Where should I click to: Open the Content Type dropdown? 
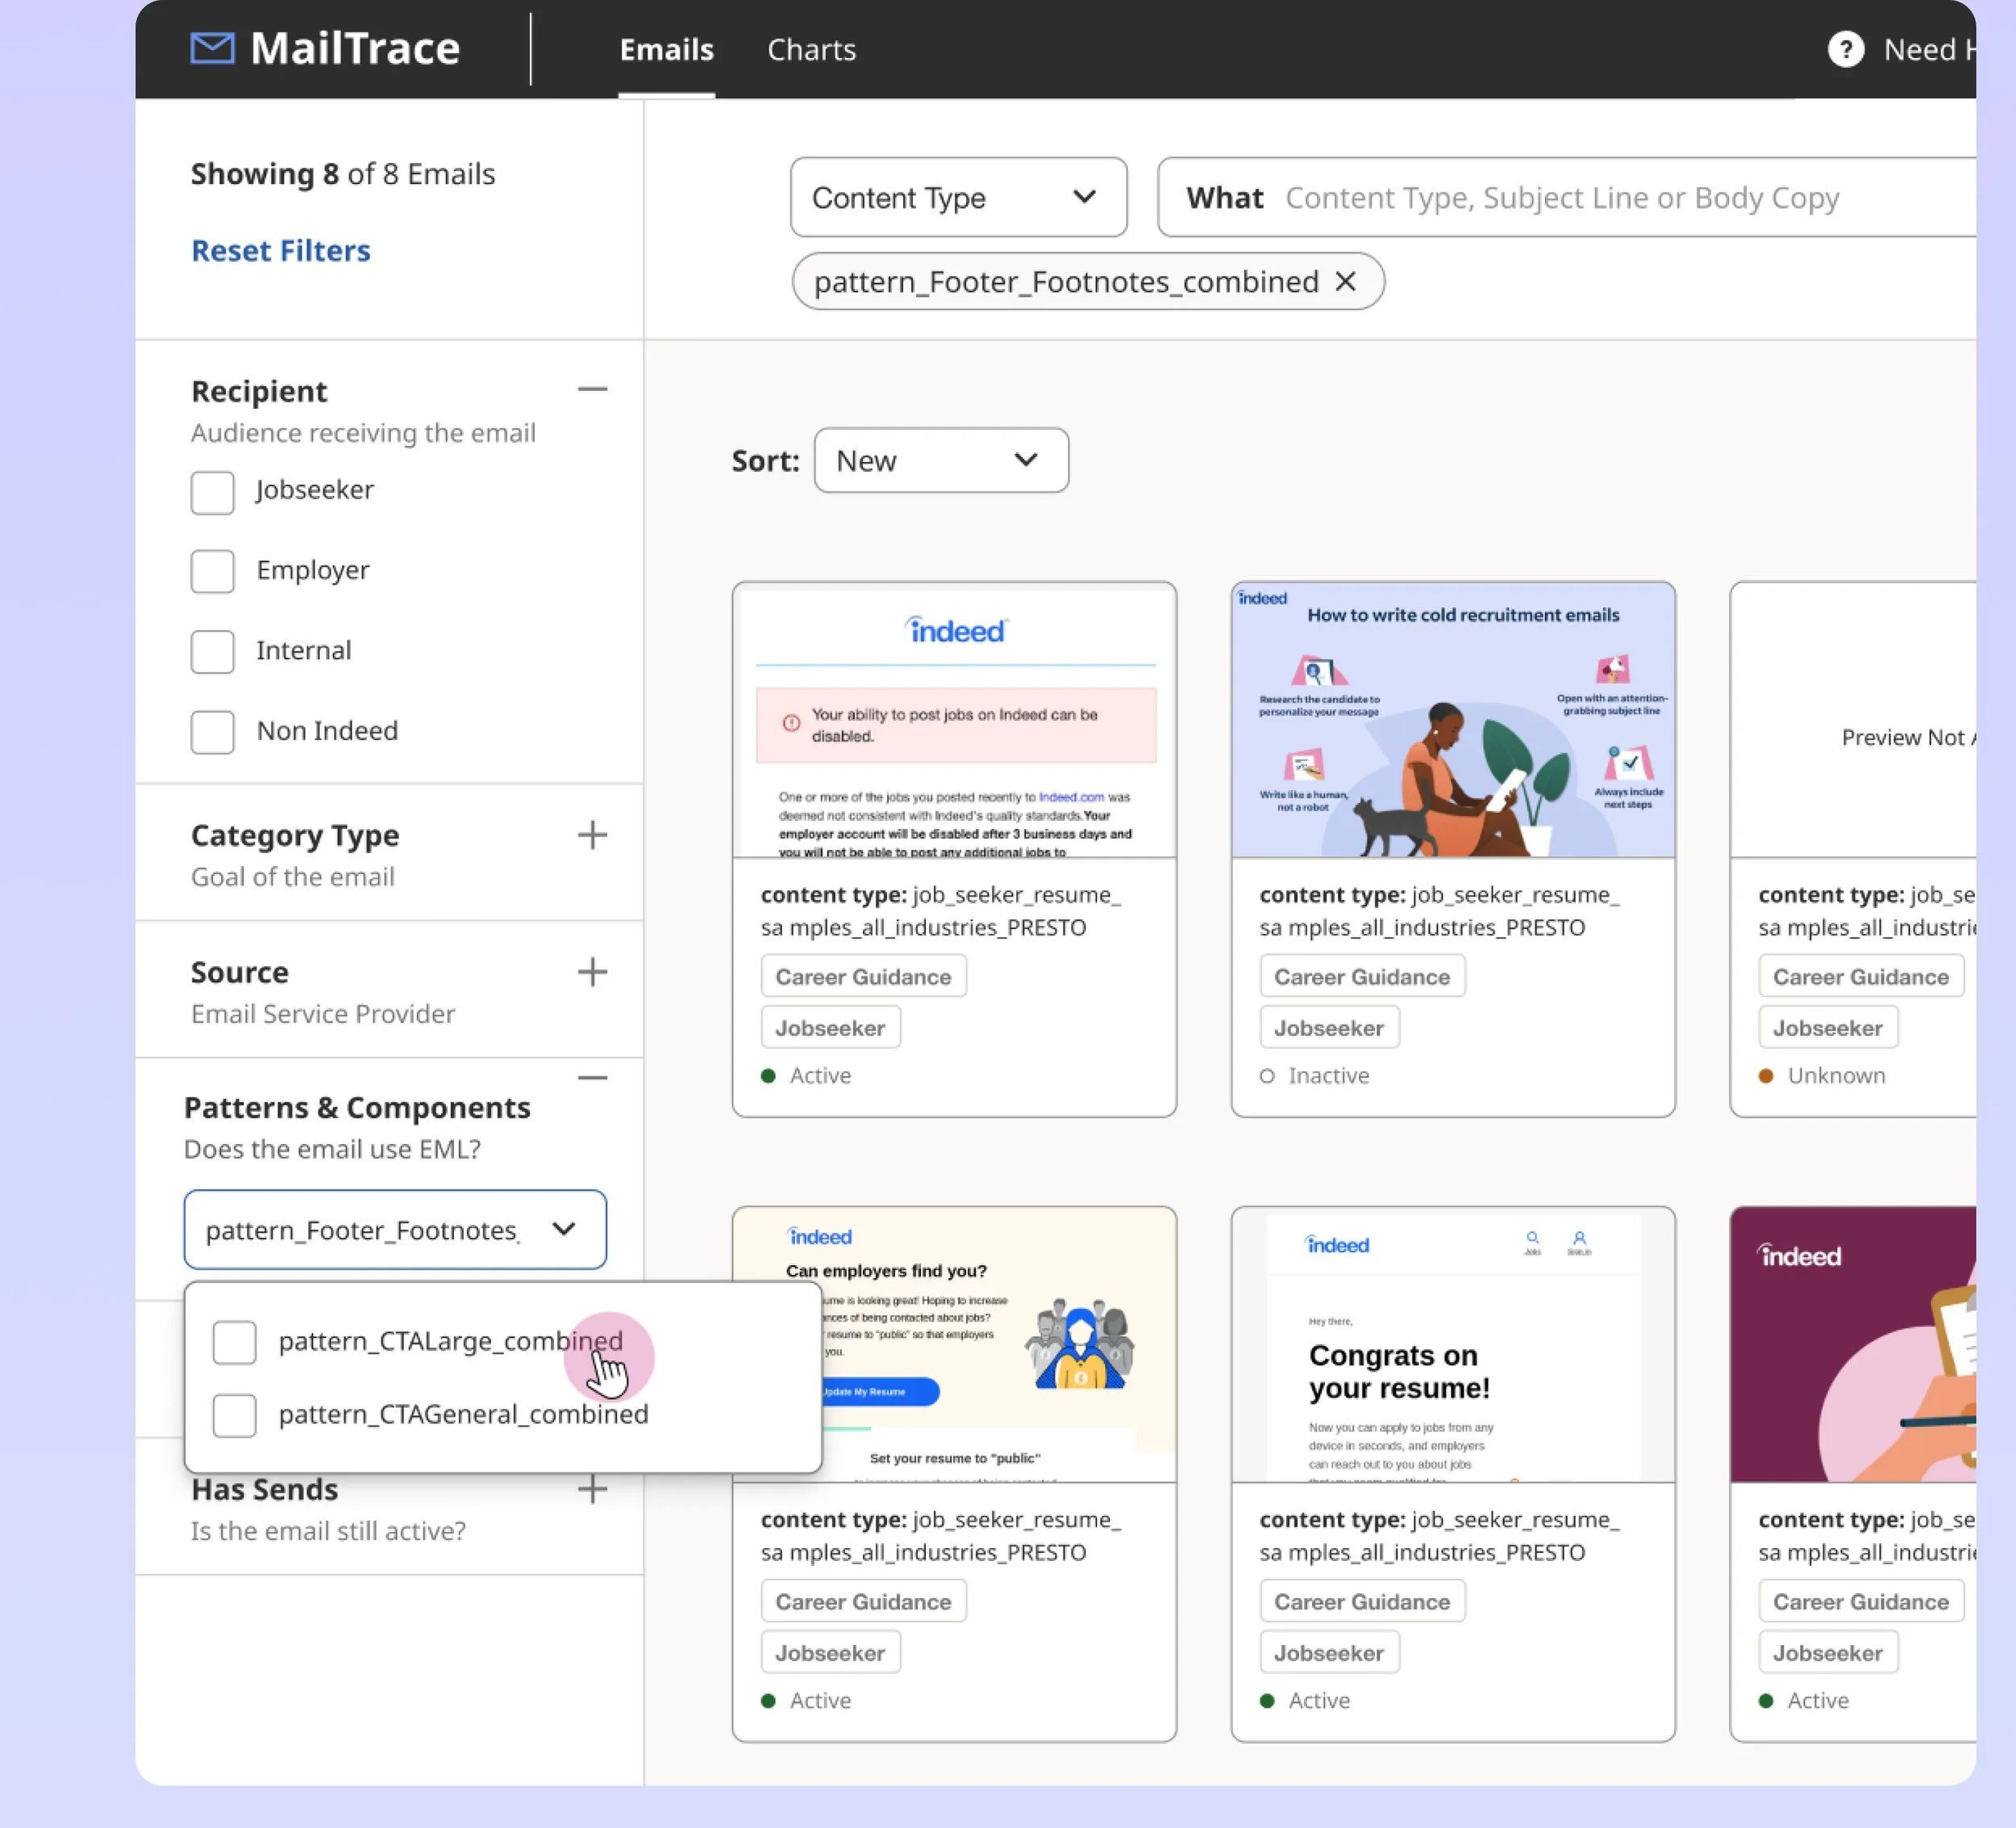pyautogui.click(x=958, y=197)
